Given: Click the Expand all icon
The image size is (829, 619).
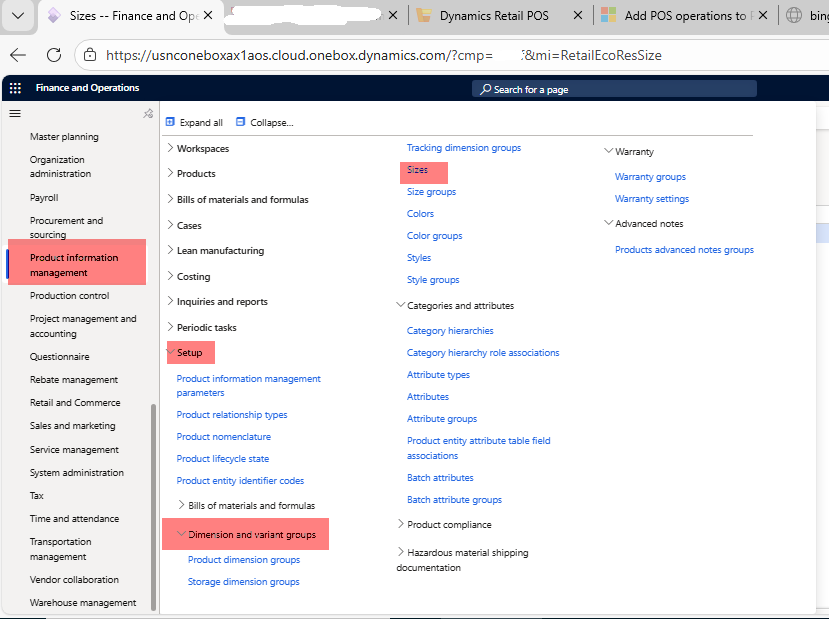Looking at the screenshot, I should tap(170, 122).
